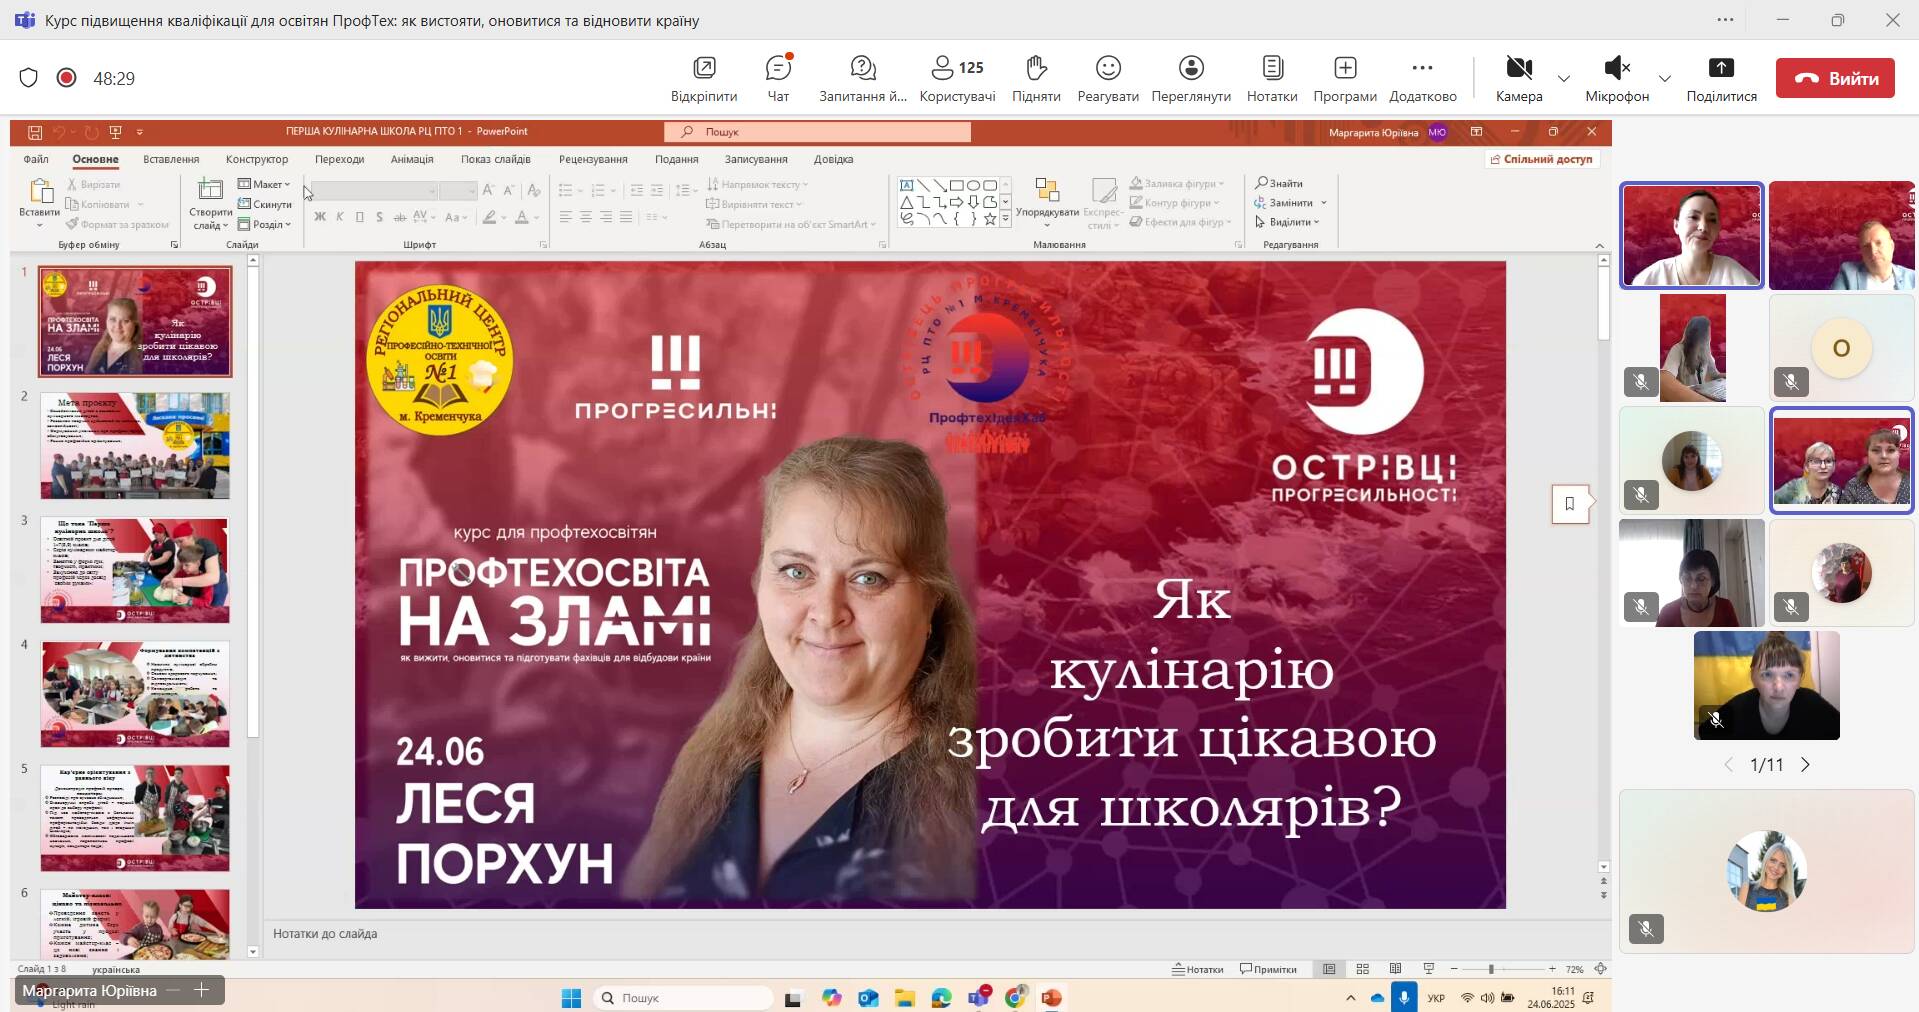Go to next page of participant videos
The height and width of the screenshot is (1012, 1919).
[1805, 765]
